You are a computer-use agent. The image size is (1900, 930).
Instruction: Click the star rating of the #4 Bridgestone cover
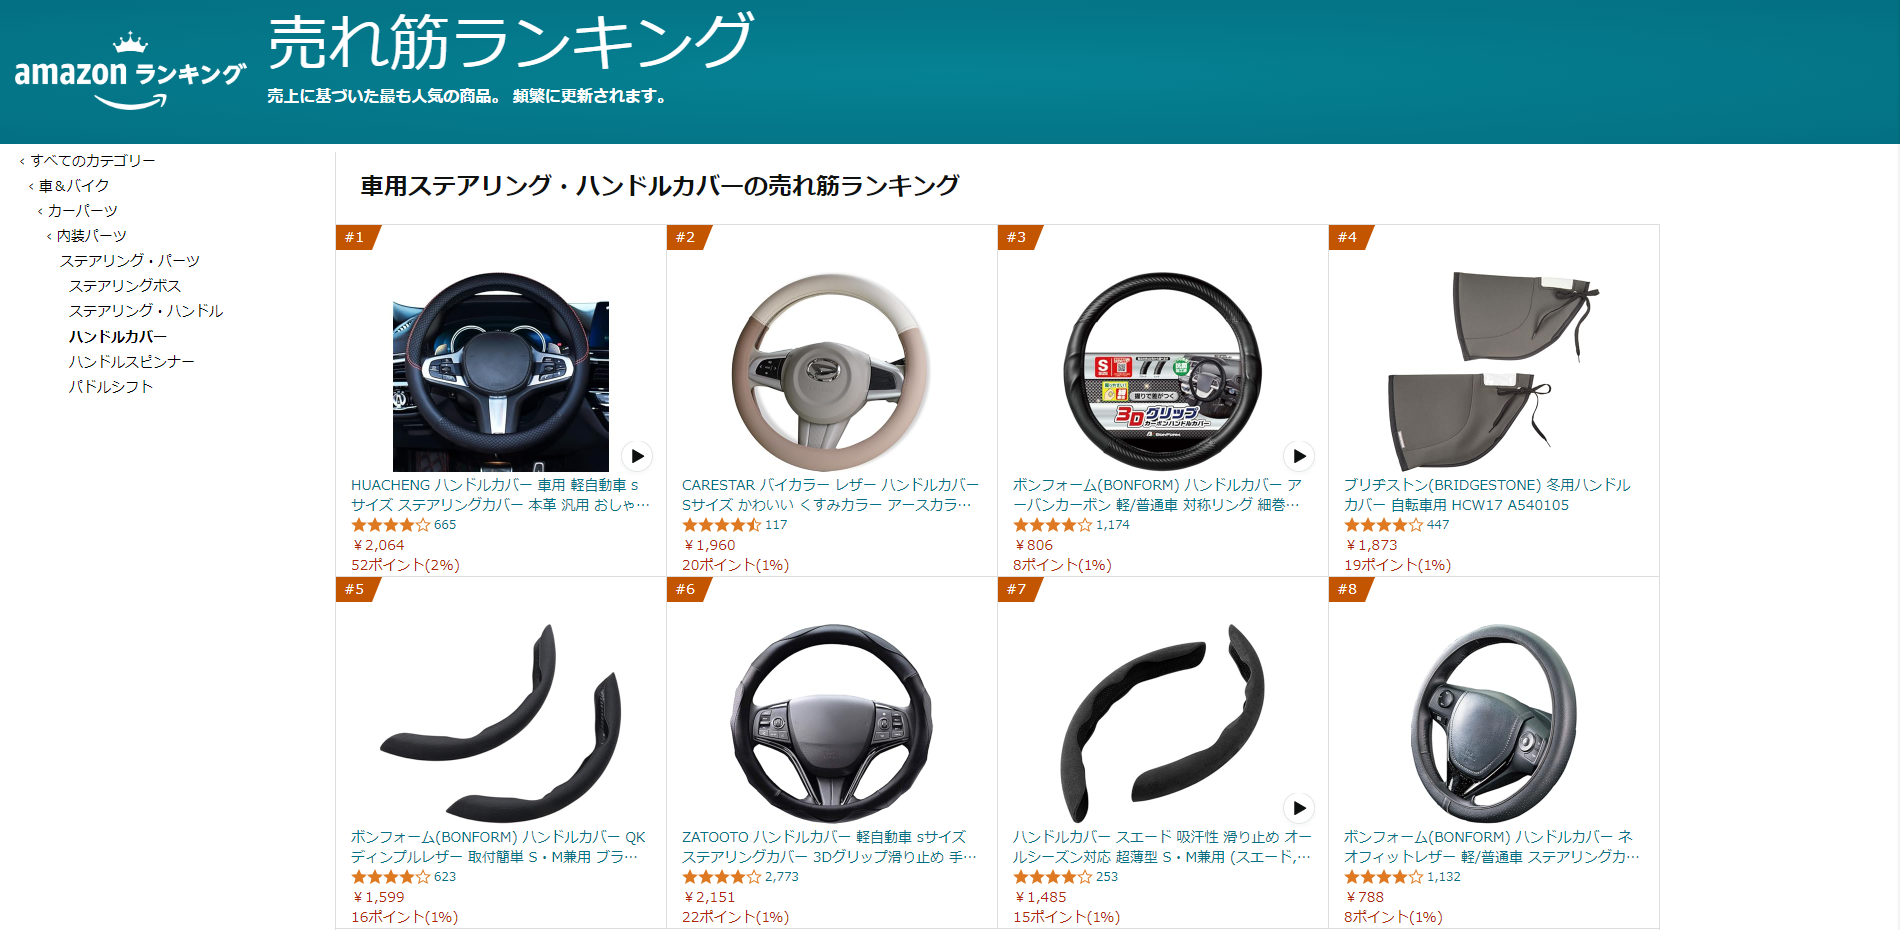[x=1383, y=525]
